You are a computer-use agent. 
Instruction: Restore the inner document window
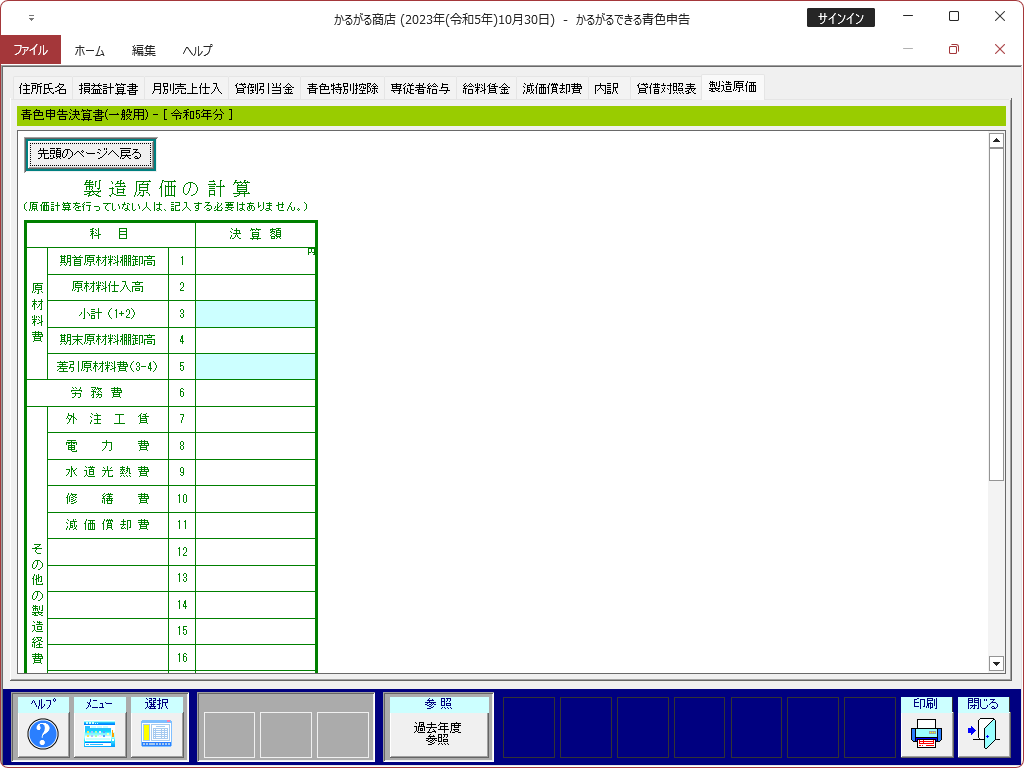(953, 50)
